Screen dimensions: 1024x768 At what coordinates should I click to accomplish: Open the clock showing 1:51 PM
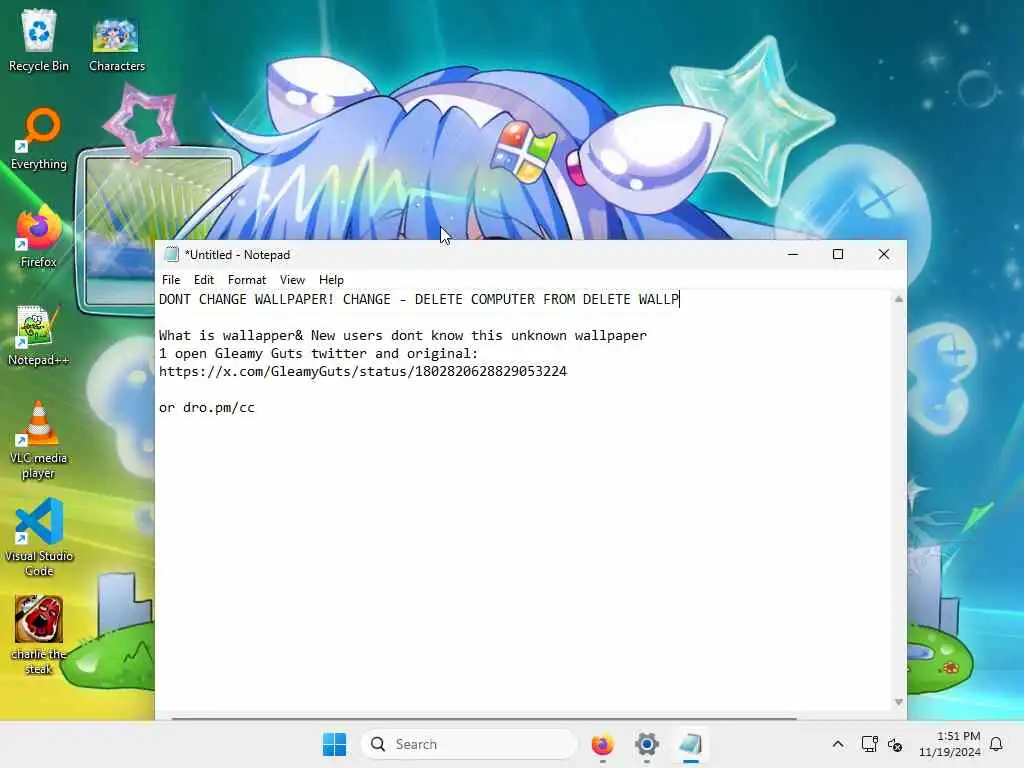click(x=950, y=744)
